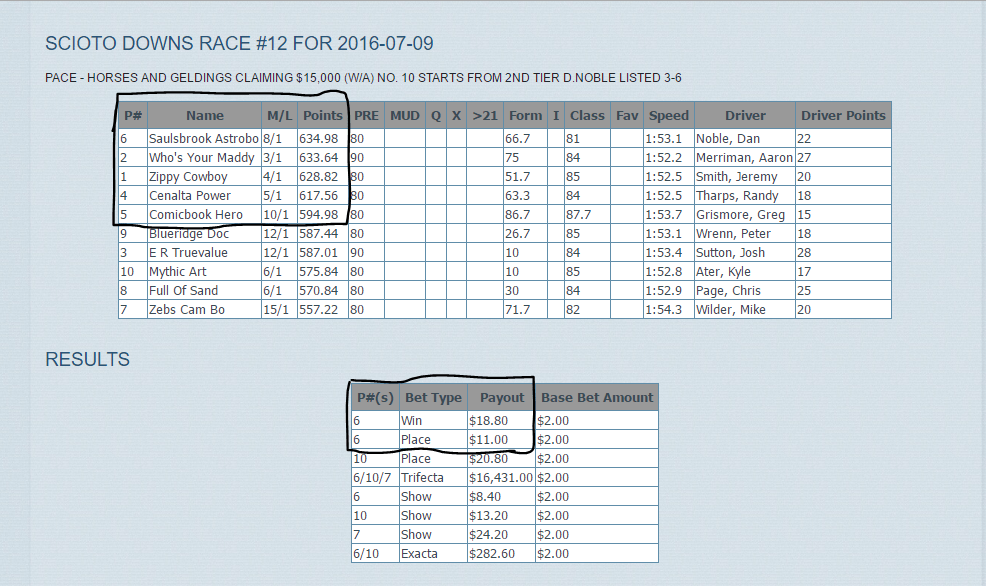This screenshot has height=586, width=986.
Task: Click the Exacta payout $282.60
Action: tap(492, 553)
